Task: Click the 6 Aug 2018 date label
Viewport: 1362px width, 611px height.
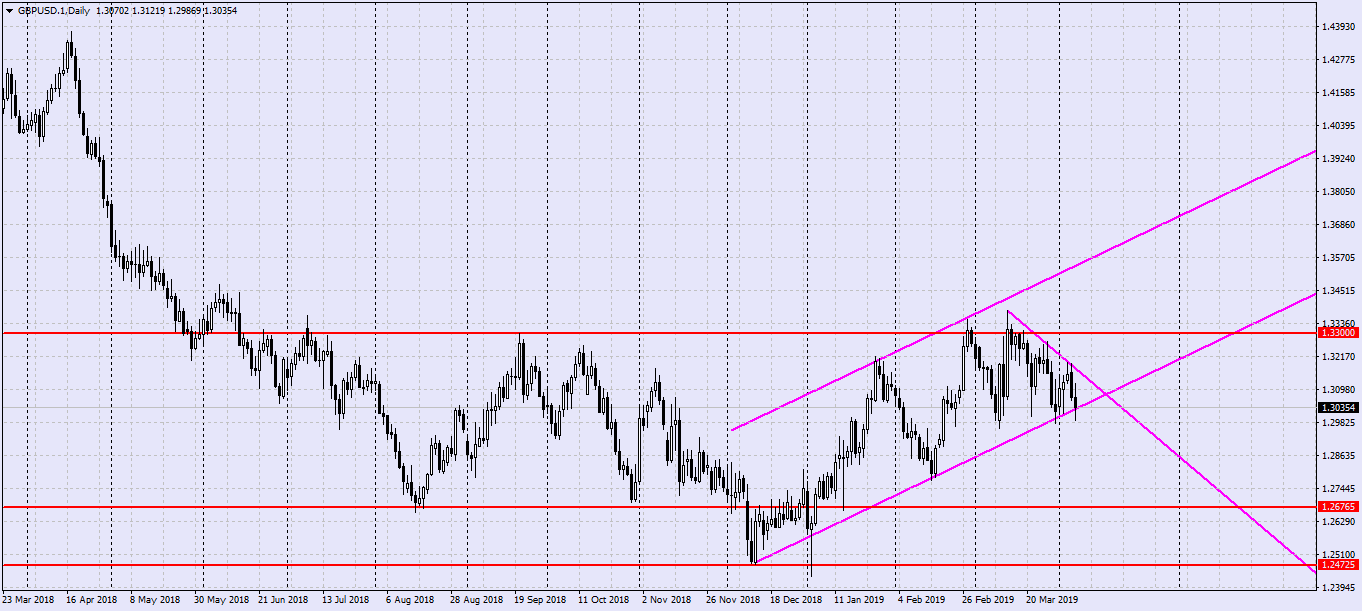Action: 410,600
